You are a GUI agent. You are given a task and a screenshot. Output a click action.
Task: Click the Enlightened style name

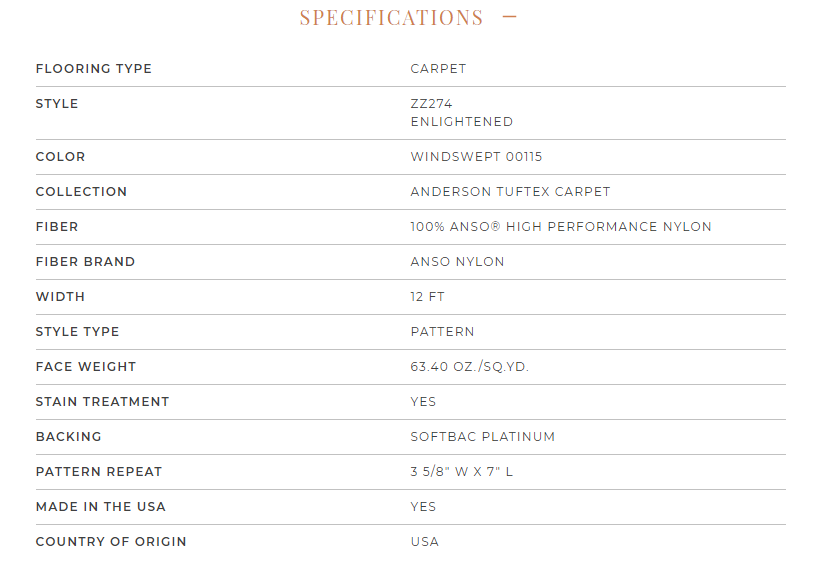[461, 122]
